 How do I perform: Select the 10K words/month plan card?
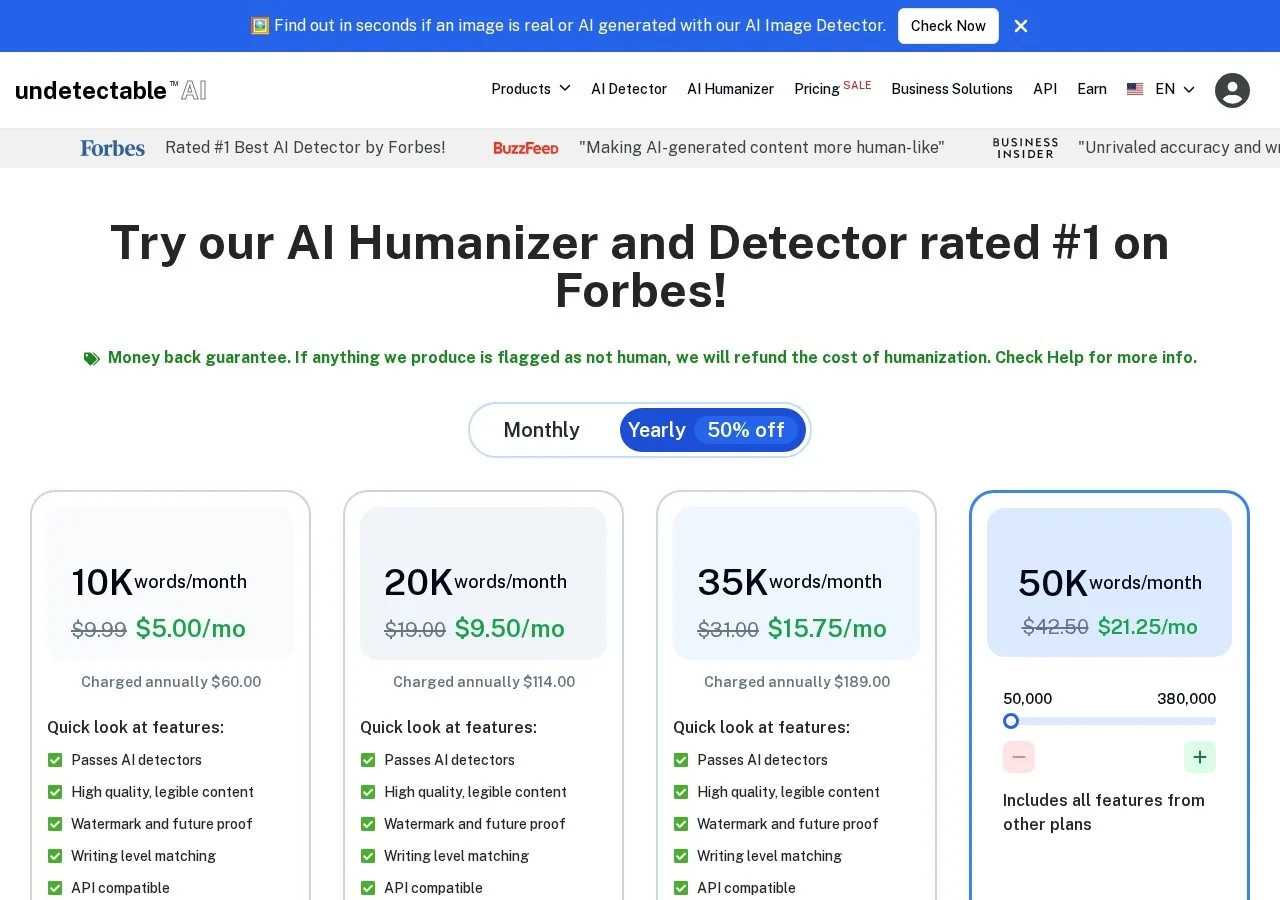click(170, 584)
